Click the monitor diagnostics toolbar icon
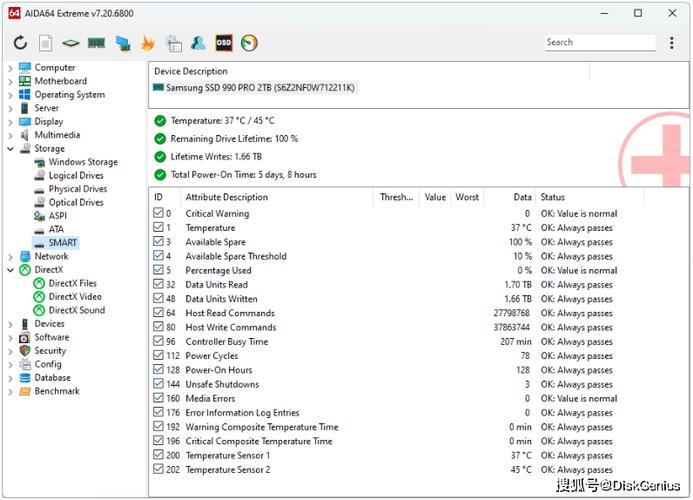 point(122,43)
